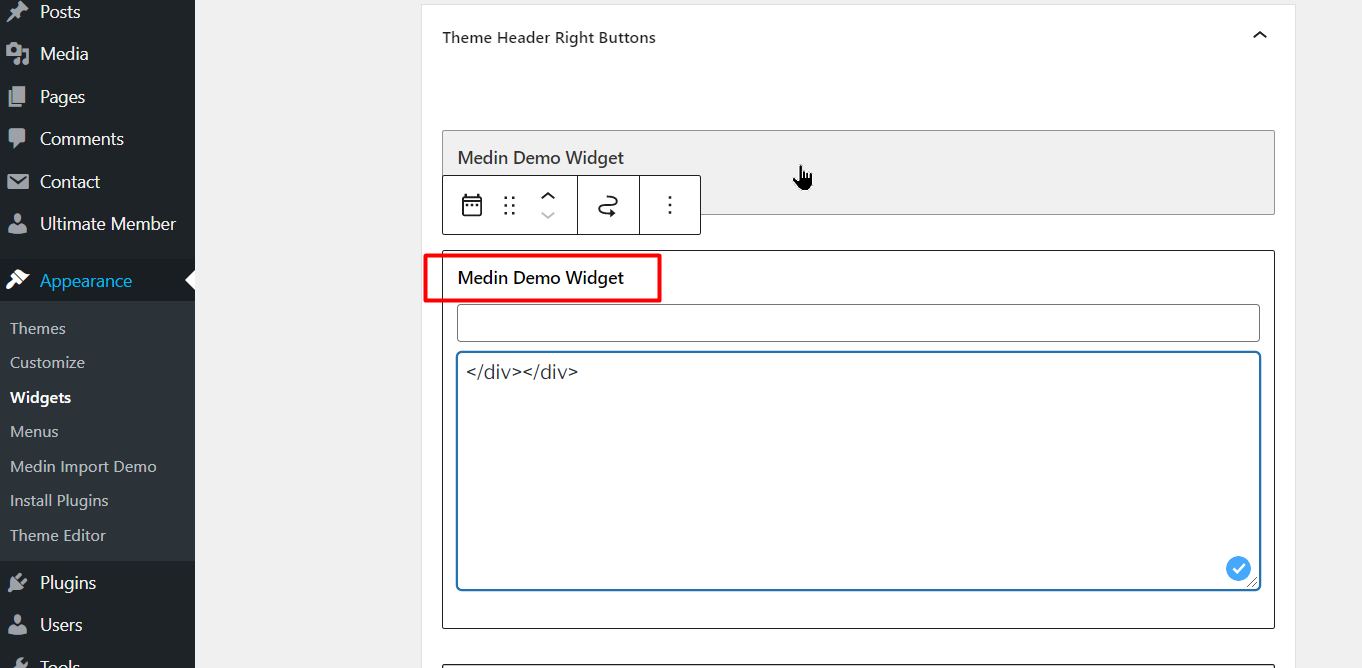Click the blue checkmark icon in textarea

tap(1238, 568)
